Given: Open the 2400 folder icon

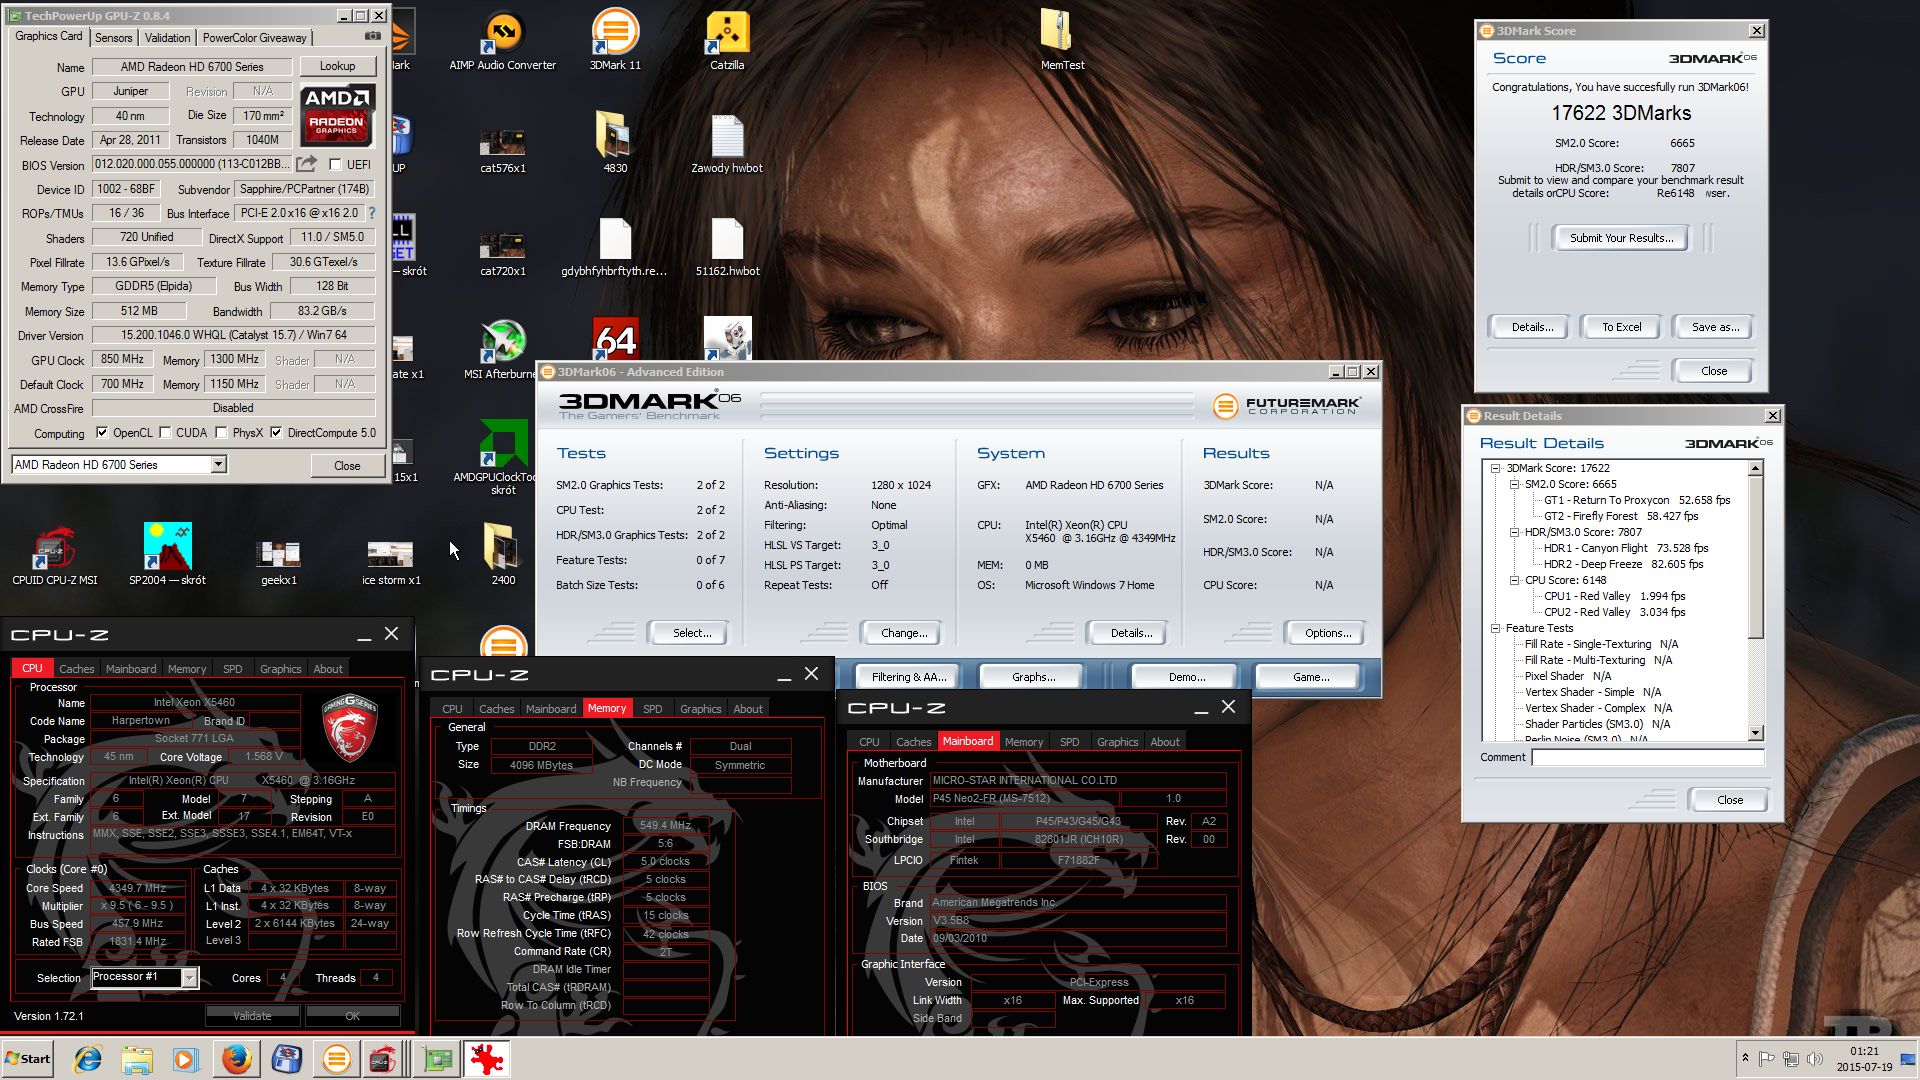Looking at the screenshot, I should 503,553.
